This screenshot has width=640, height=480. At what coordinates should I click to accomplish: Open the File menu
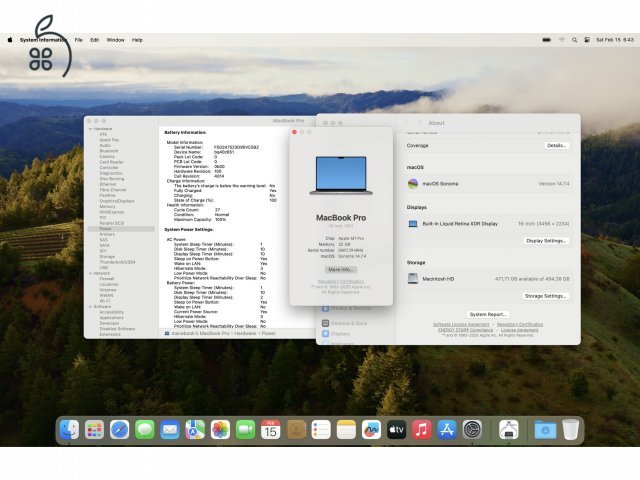[x=78, y=40]
